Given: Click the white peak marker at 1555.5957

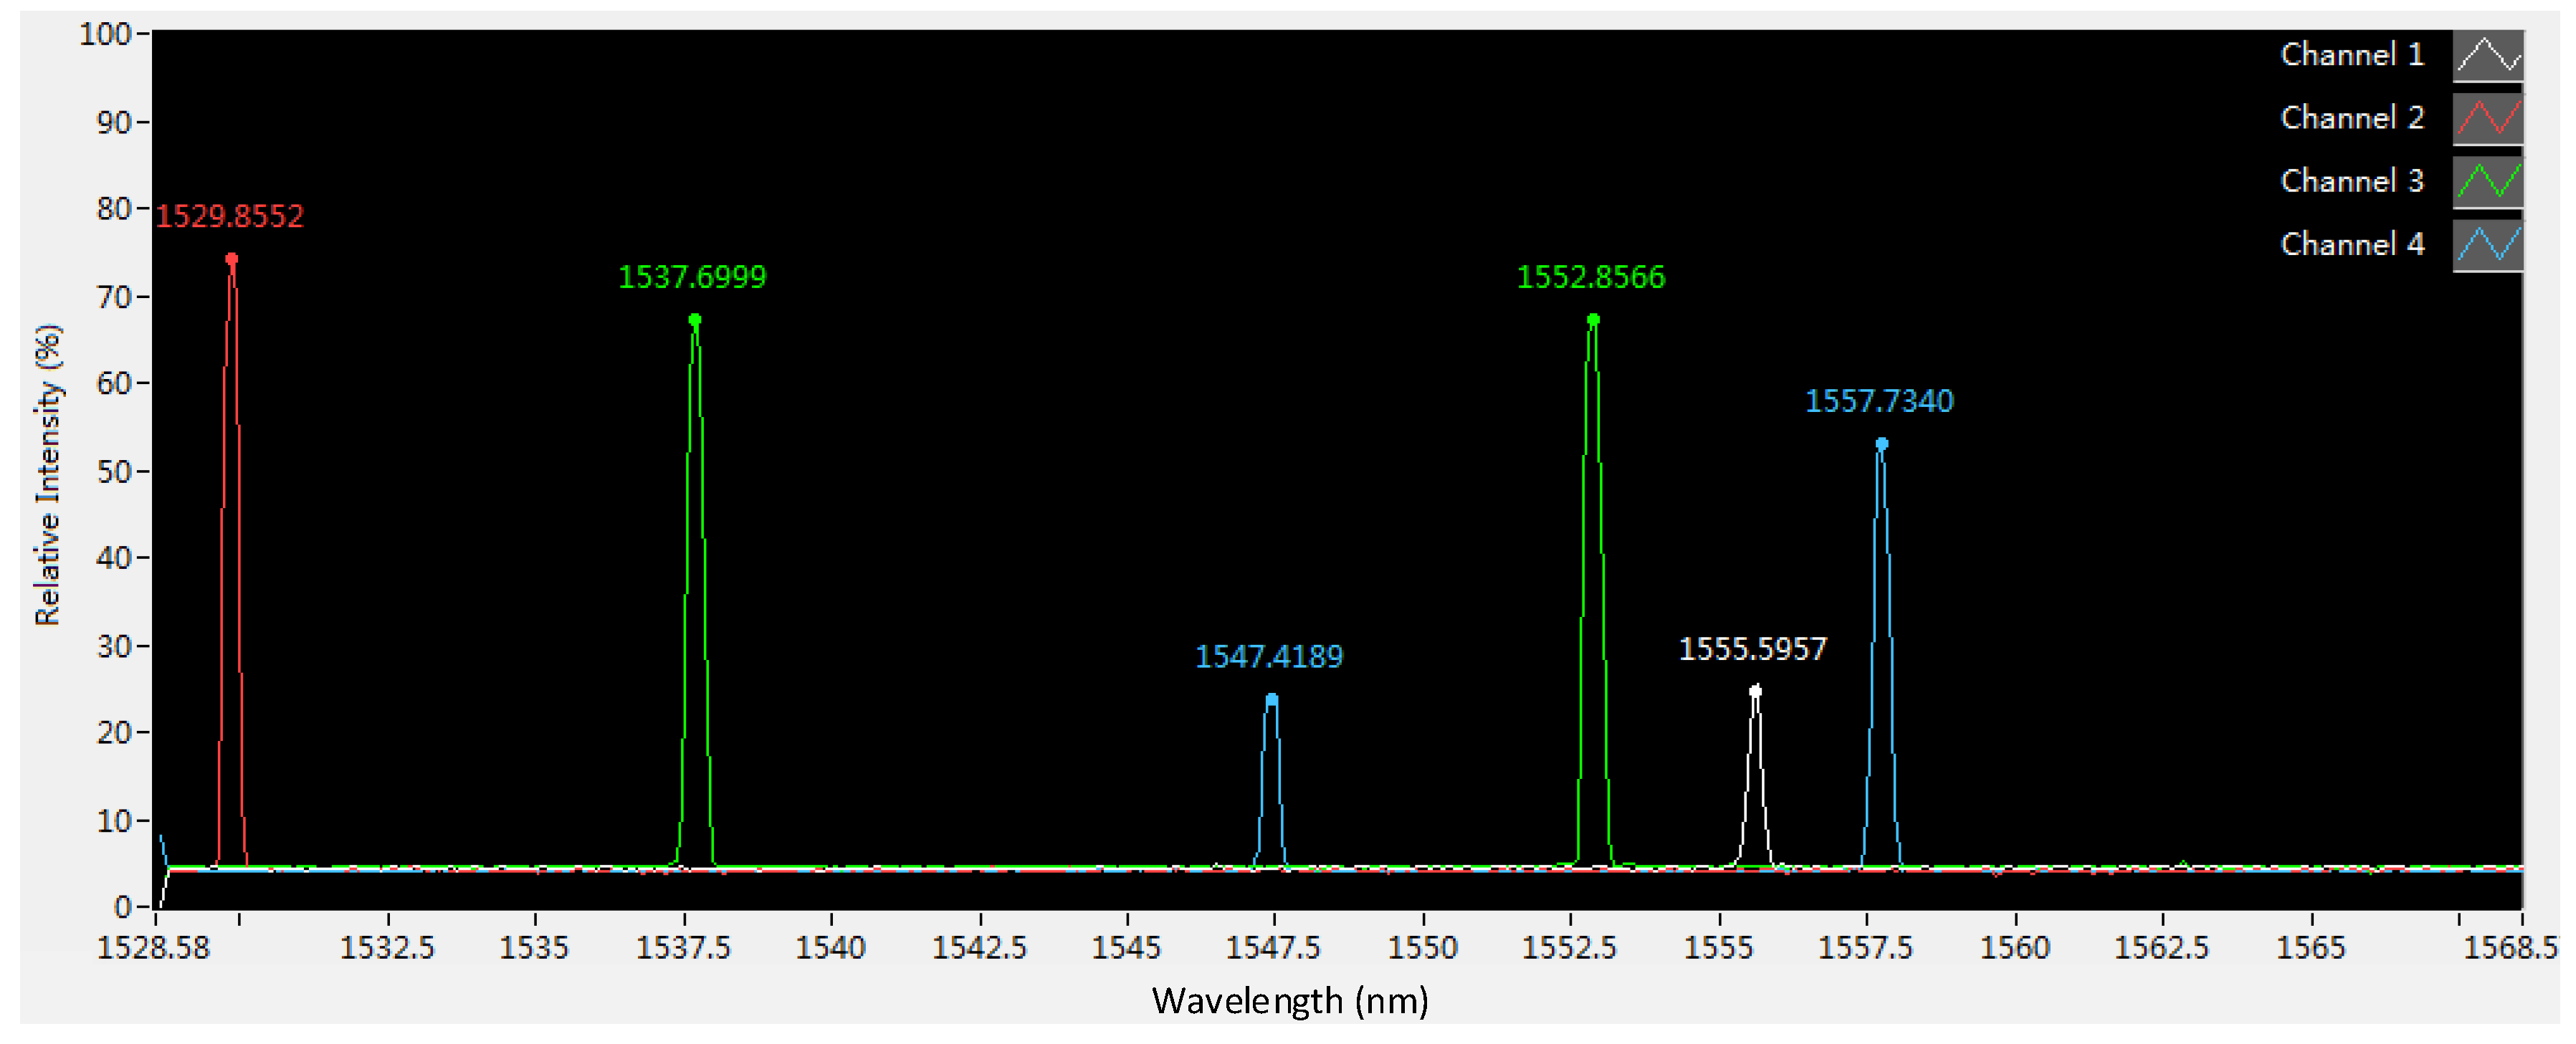Looking at the screenshot, I should (1755, 691).
